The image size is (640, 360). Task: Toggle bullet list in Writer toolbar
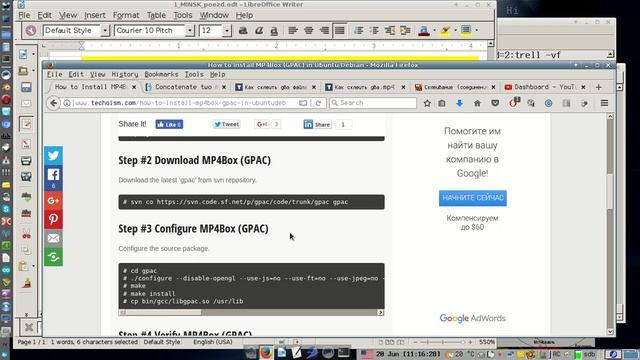coord(374,31)
